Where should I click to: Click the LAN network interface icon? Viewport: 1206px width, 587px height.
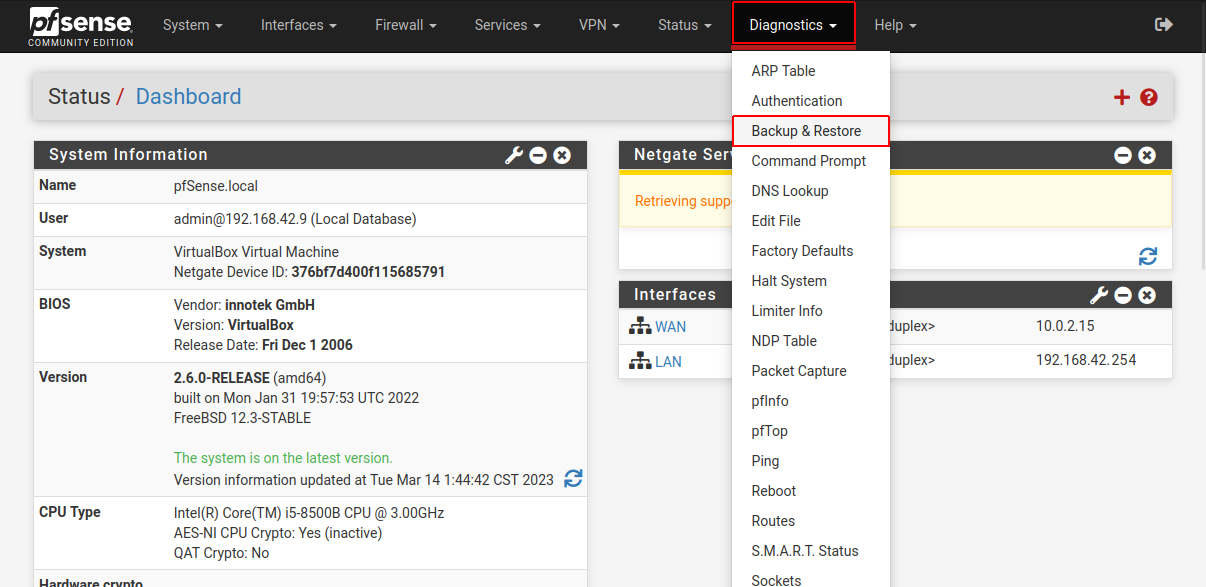point(640,361)
